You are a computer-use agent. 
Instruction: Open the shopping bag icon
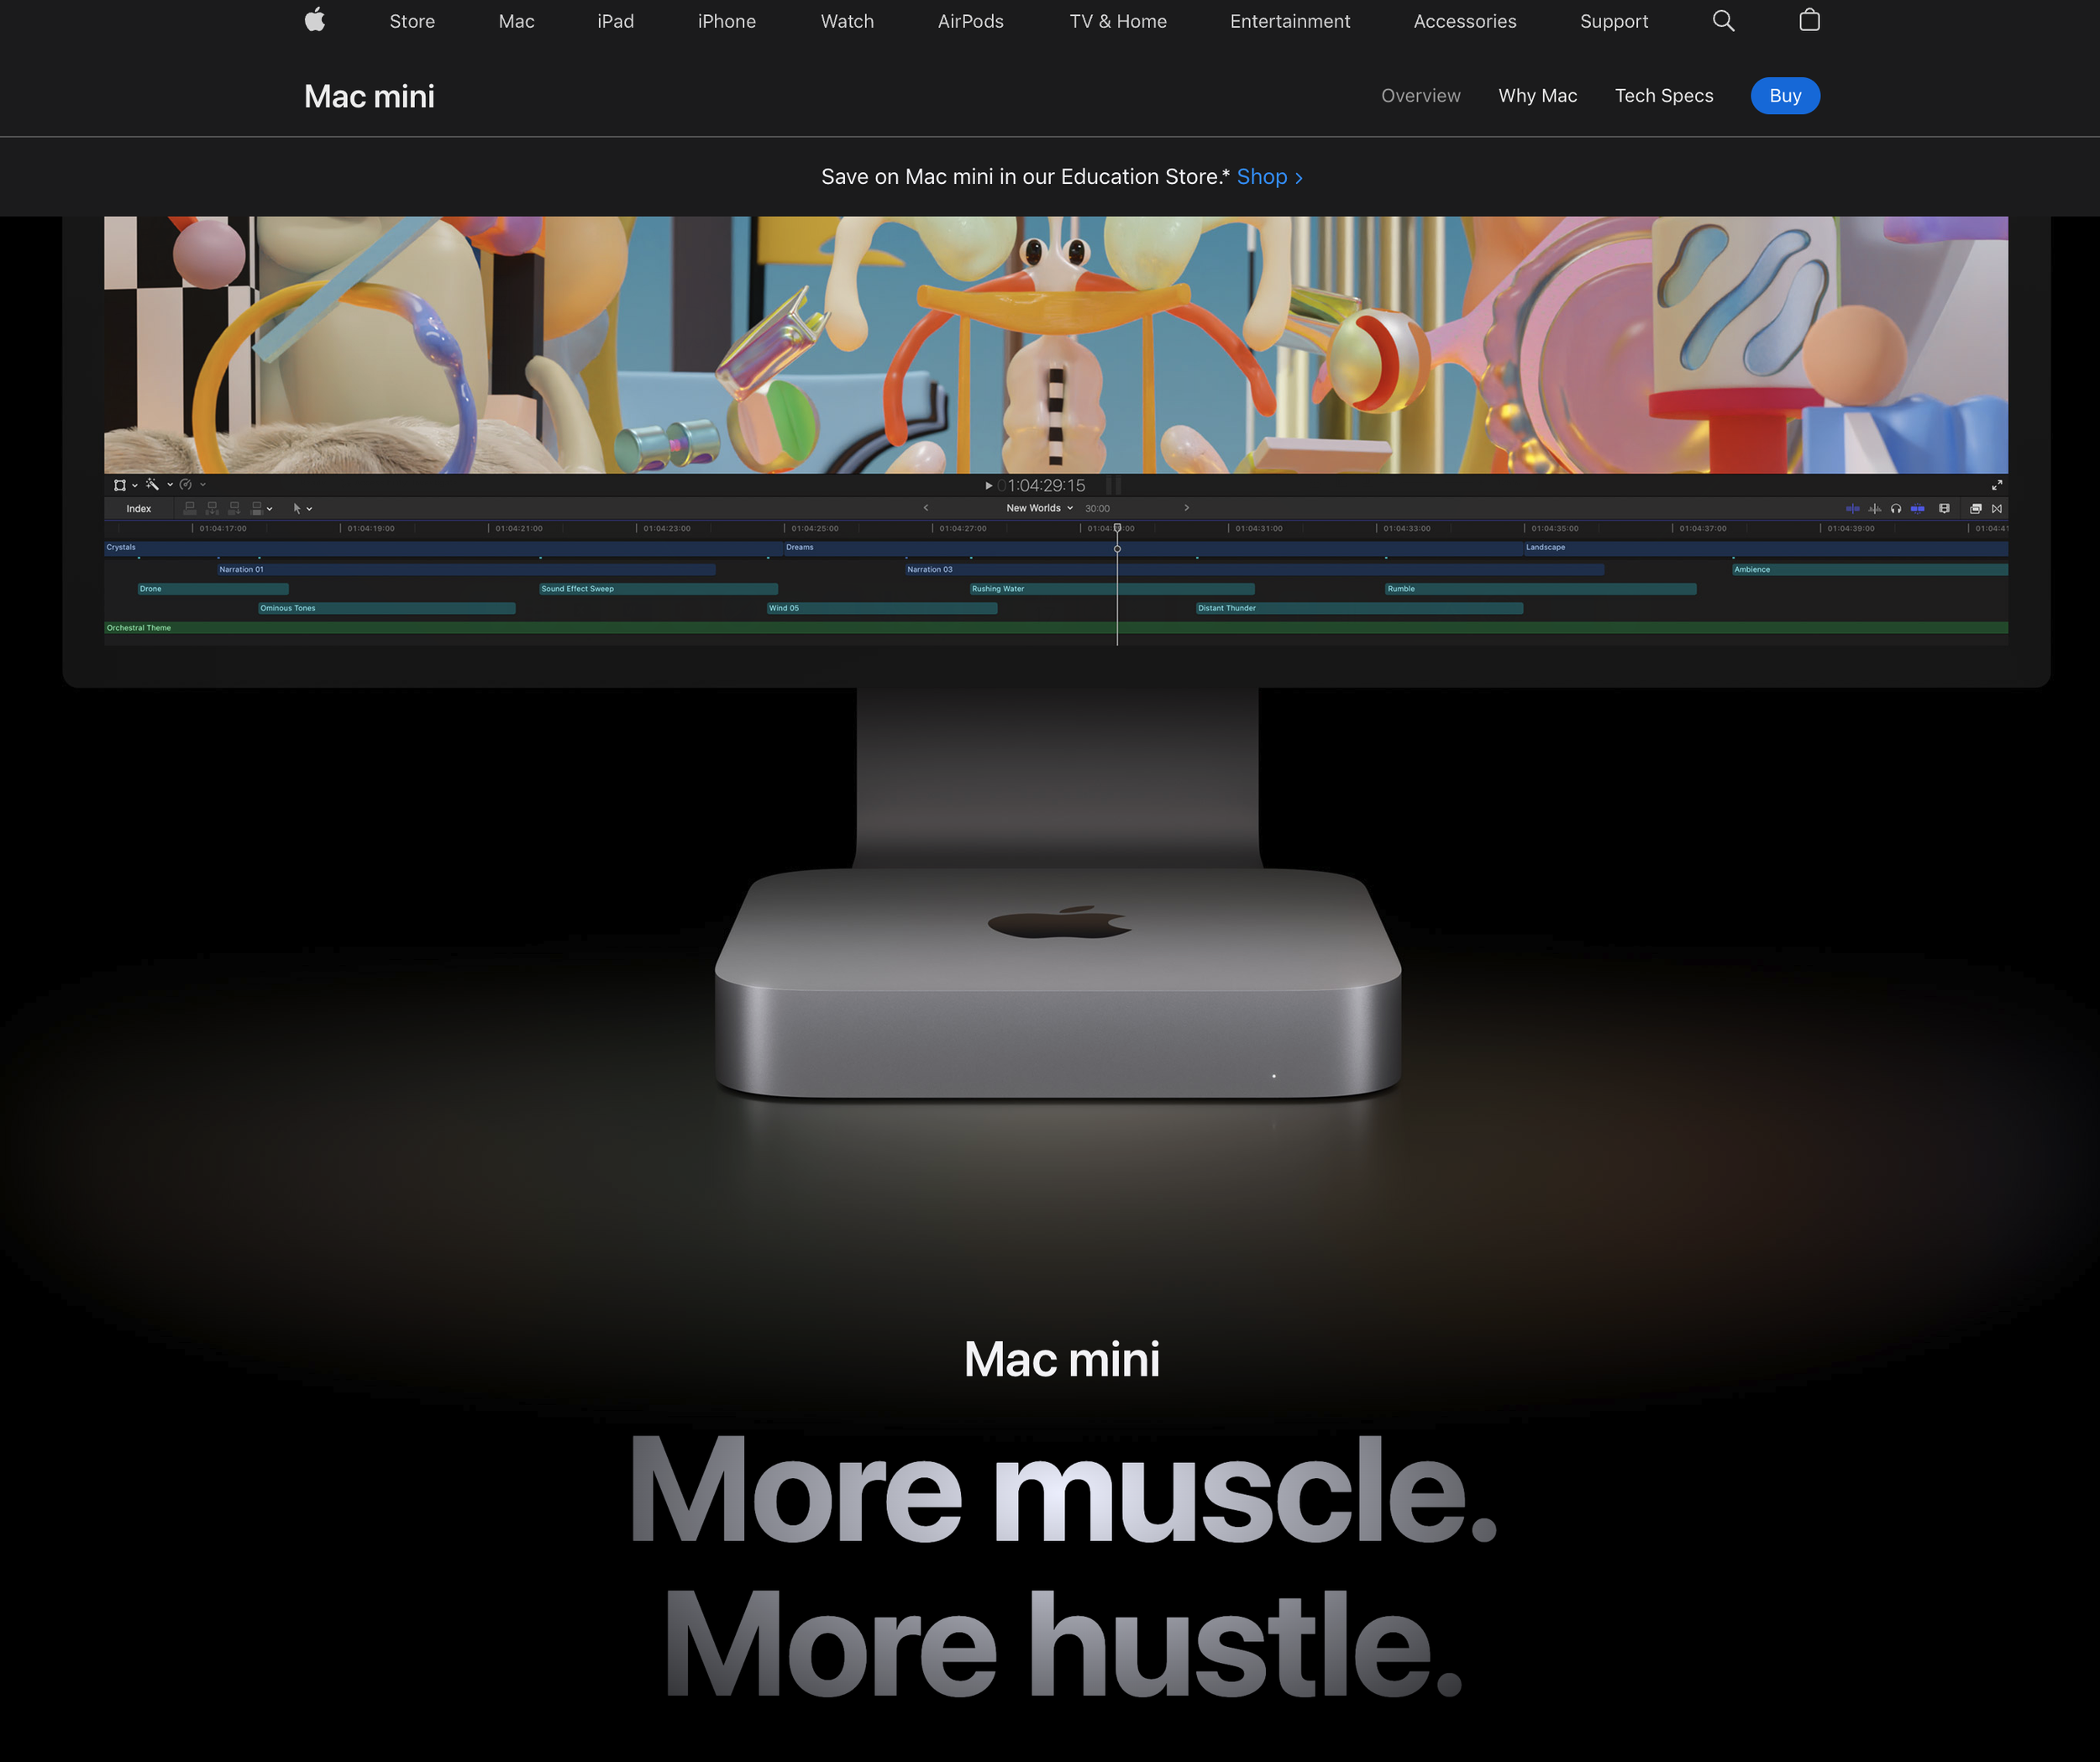tap(1809, 20)
